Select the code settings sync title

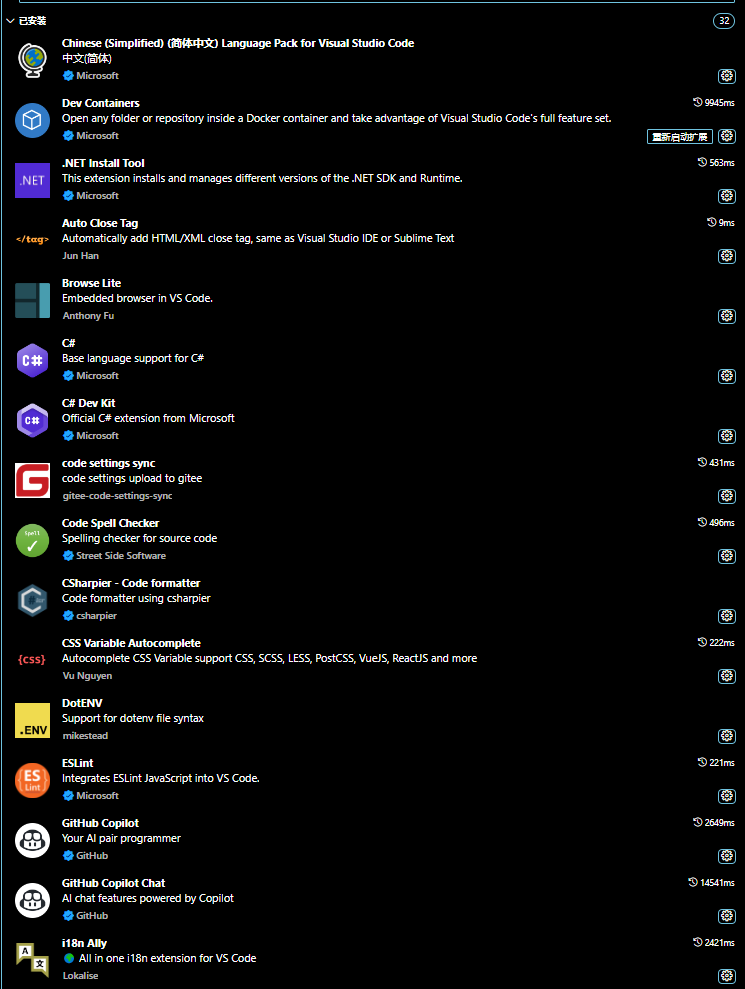[x=109, y=463]
